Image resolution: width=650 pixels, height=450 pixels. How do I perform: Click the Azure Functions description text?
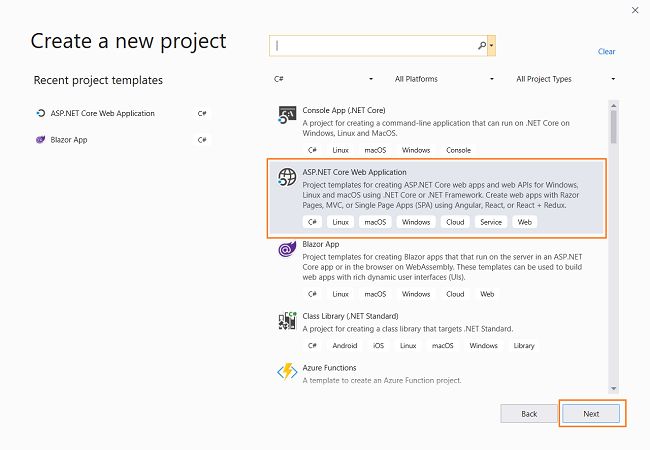tap(381, 380)
